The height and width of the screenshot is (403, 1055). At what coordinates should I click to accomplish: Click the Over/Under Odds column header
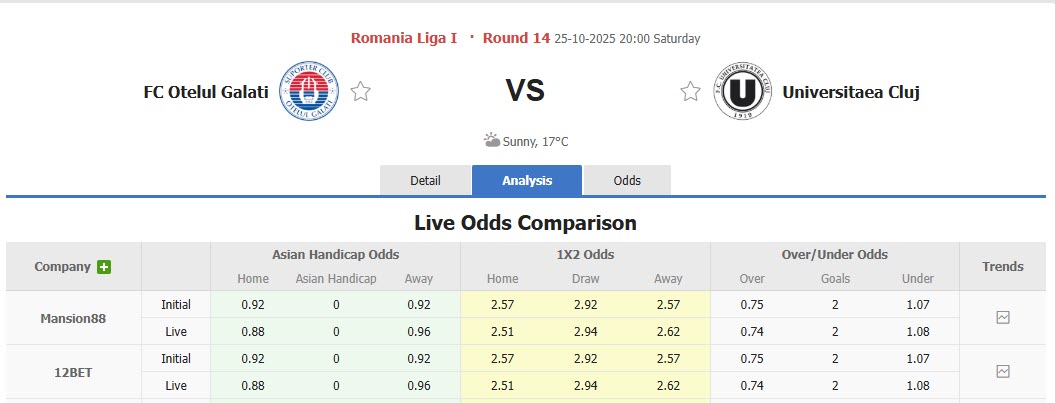[835, 254]
